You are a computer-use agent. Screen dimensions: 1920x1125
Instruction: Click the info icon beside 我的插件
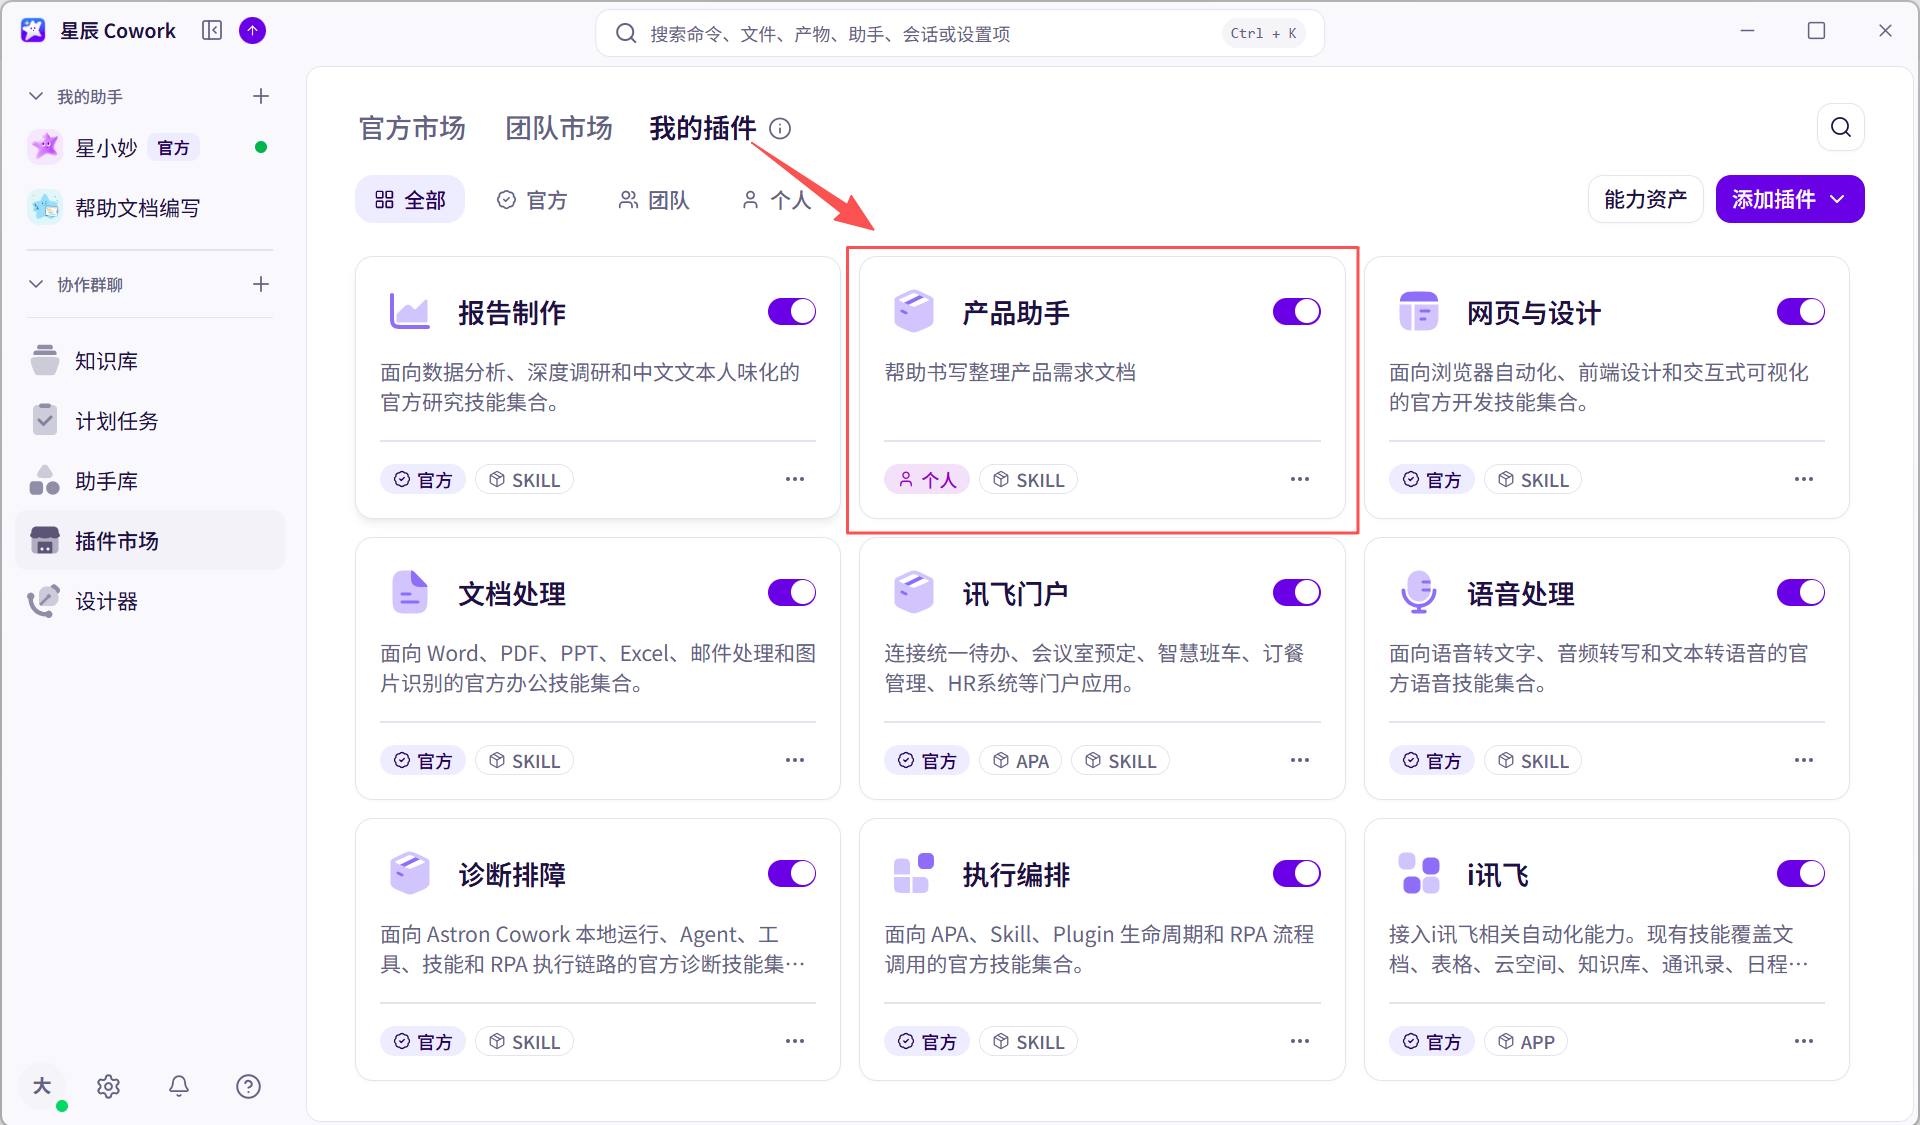click(x=780, y=129)
